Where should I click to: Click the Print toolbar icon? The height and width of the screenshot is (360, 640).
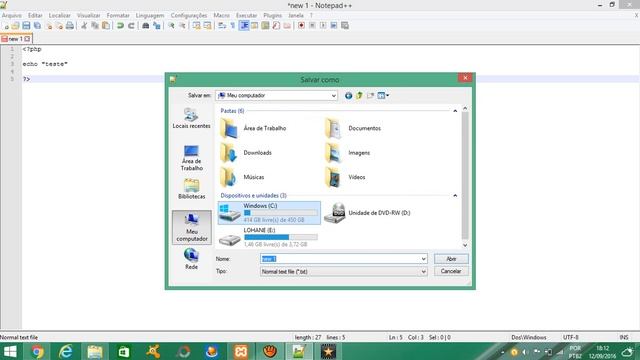70,26
